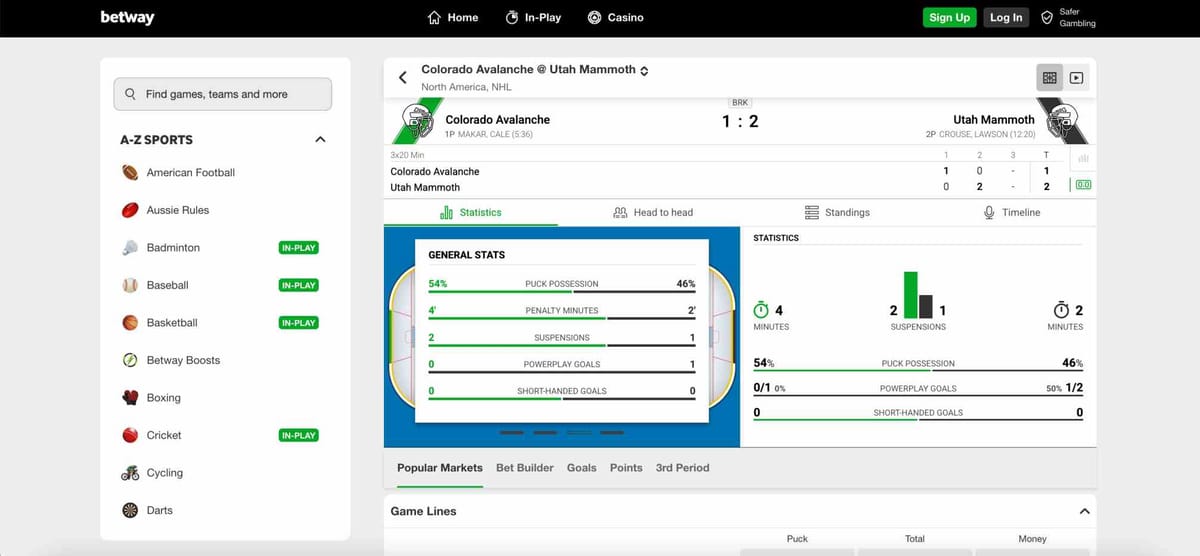Click Penalty Minutes row in General Stats
The height and width of the screenshot is (556, 1200).
[x=562, y=311]
